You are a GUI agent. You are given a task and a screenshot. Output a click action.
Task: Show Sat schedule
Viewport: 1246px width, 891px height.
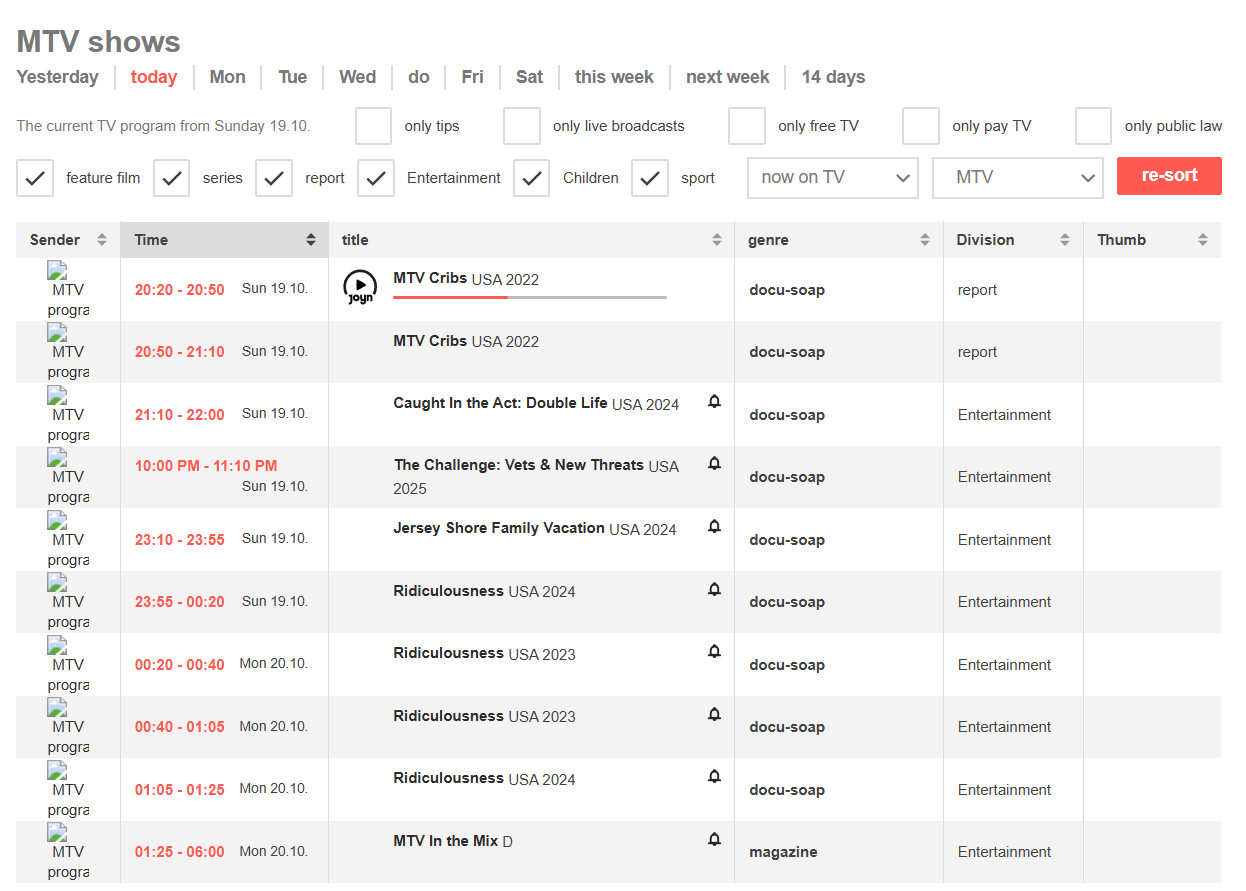530,77
